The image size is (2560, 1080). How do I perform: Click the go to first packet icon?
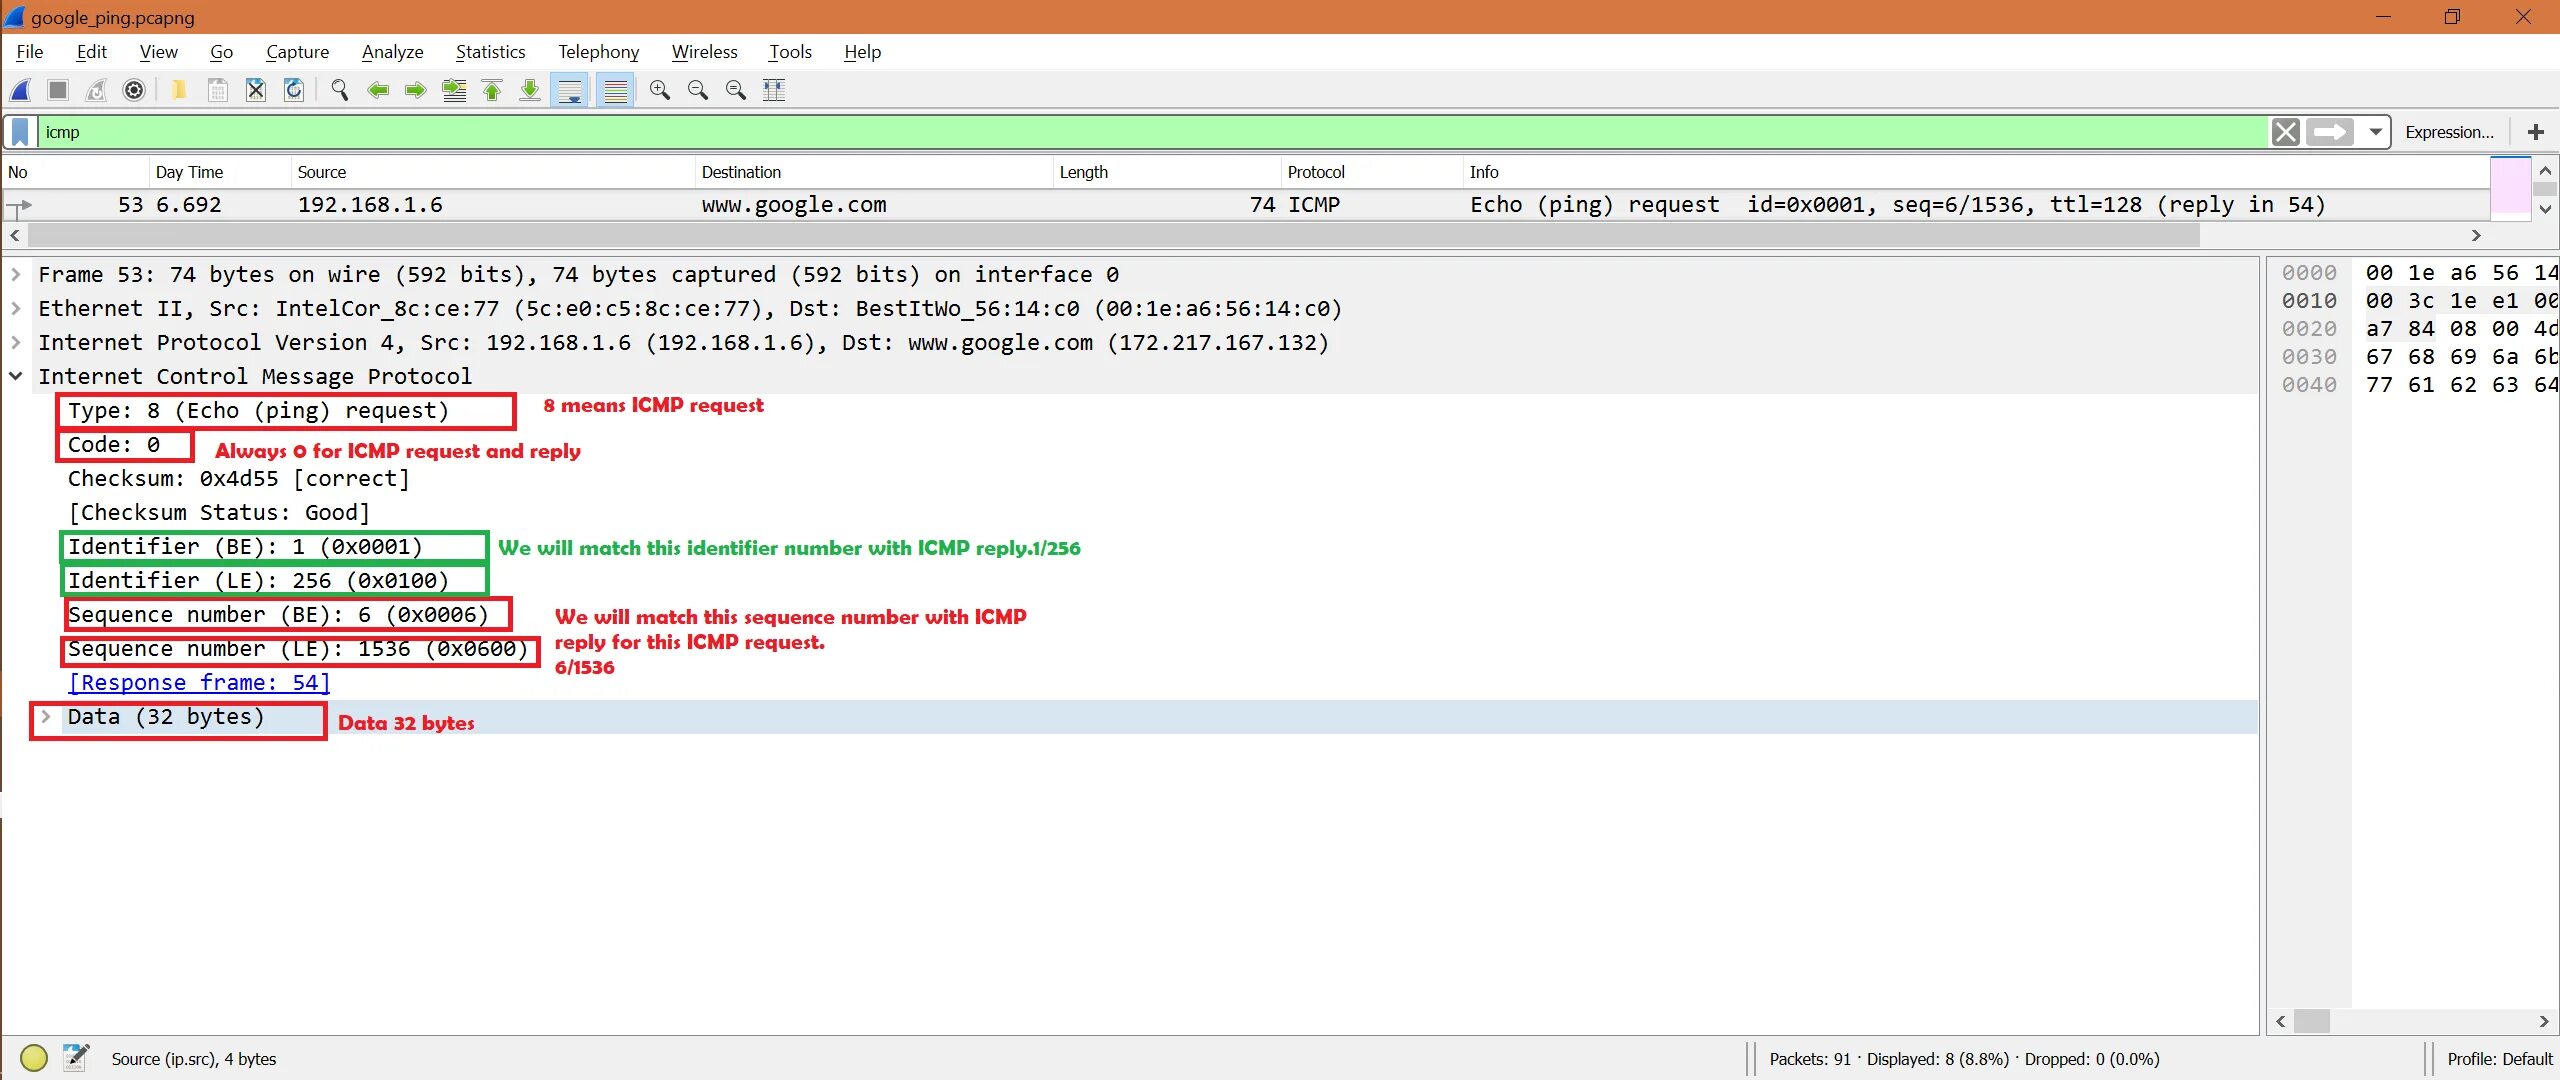(x=492, y=91)
